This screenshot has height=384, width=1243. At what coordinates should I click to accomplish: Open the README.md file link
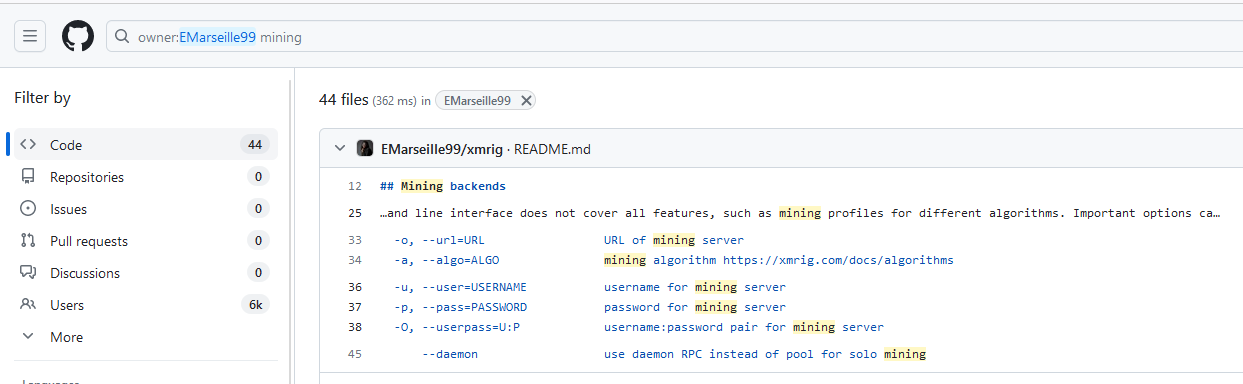(552, 149)
